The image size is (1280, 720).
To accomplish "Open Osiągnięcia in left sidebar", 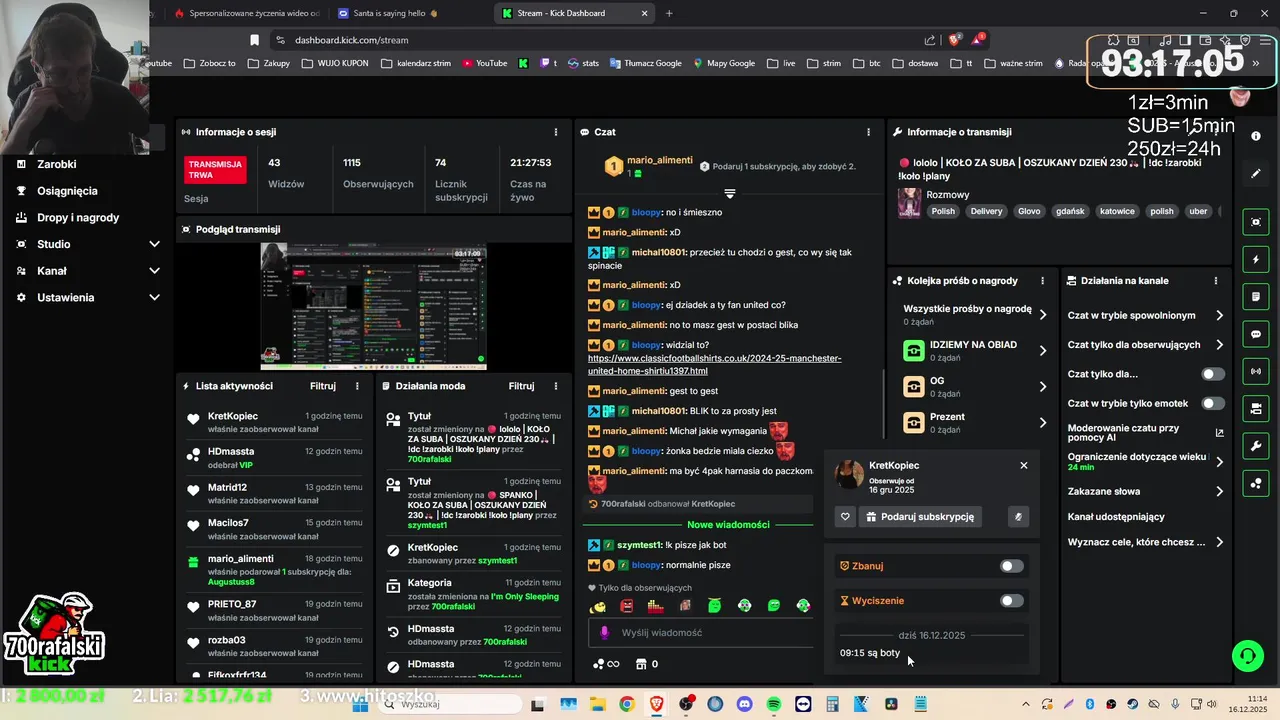I will pyautogui.click(x=67, y=191).
